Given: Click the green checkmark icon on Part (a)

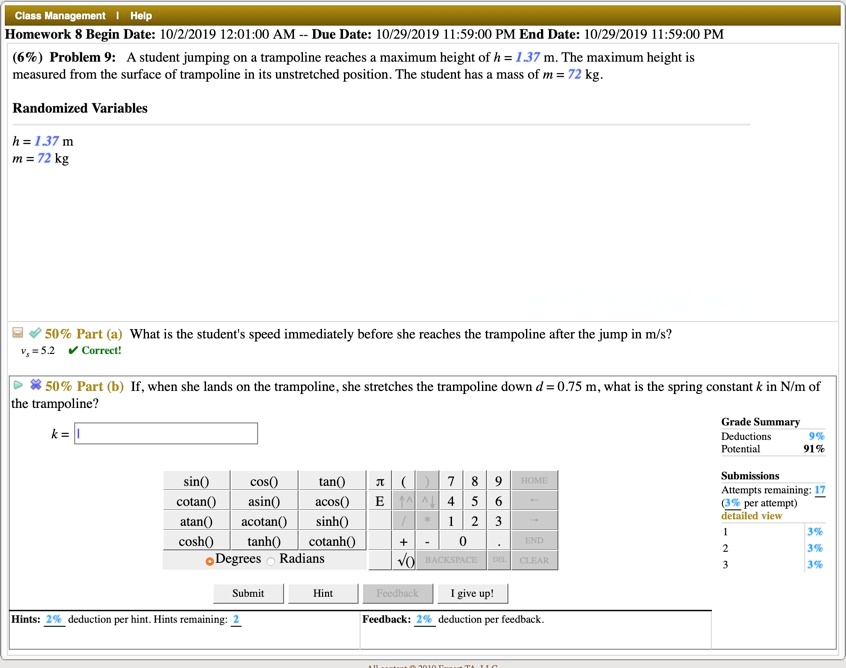Looking at the screenshot, I should coord(35,332).
